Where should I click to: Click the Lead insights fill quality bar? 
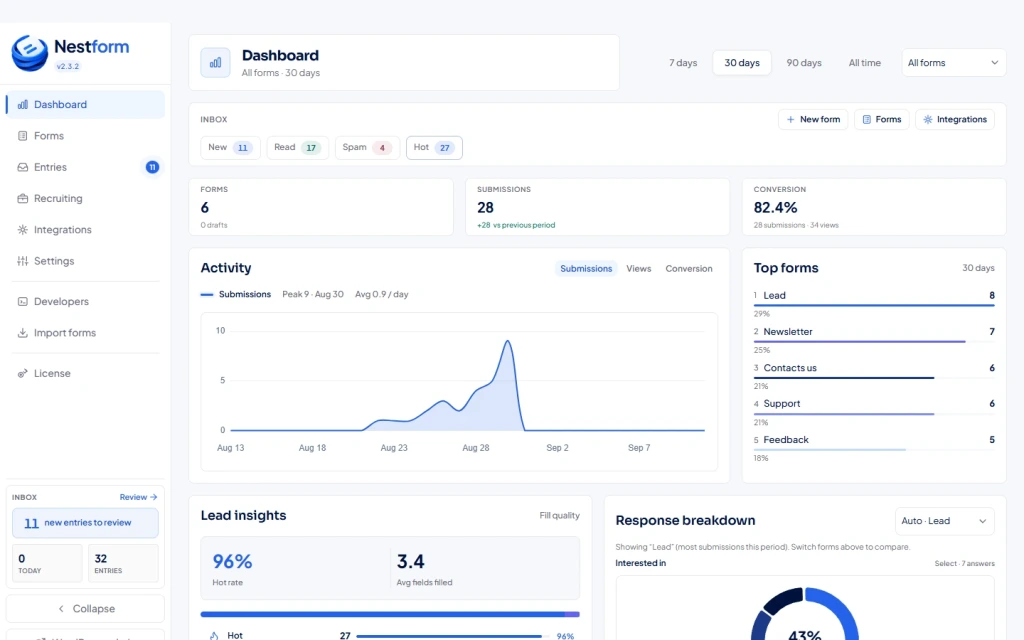point(390,615)
